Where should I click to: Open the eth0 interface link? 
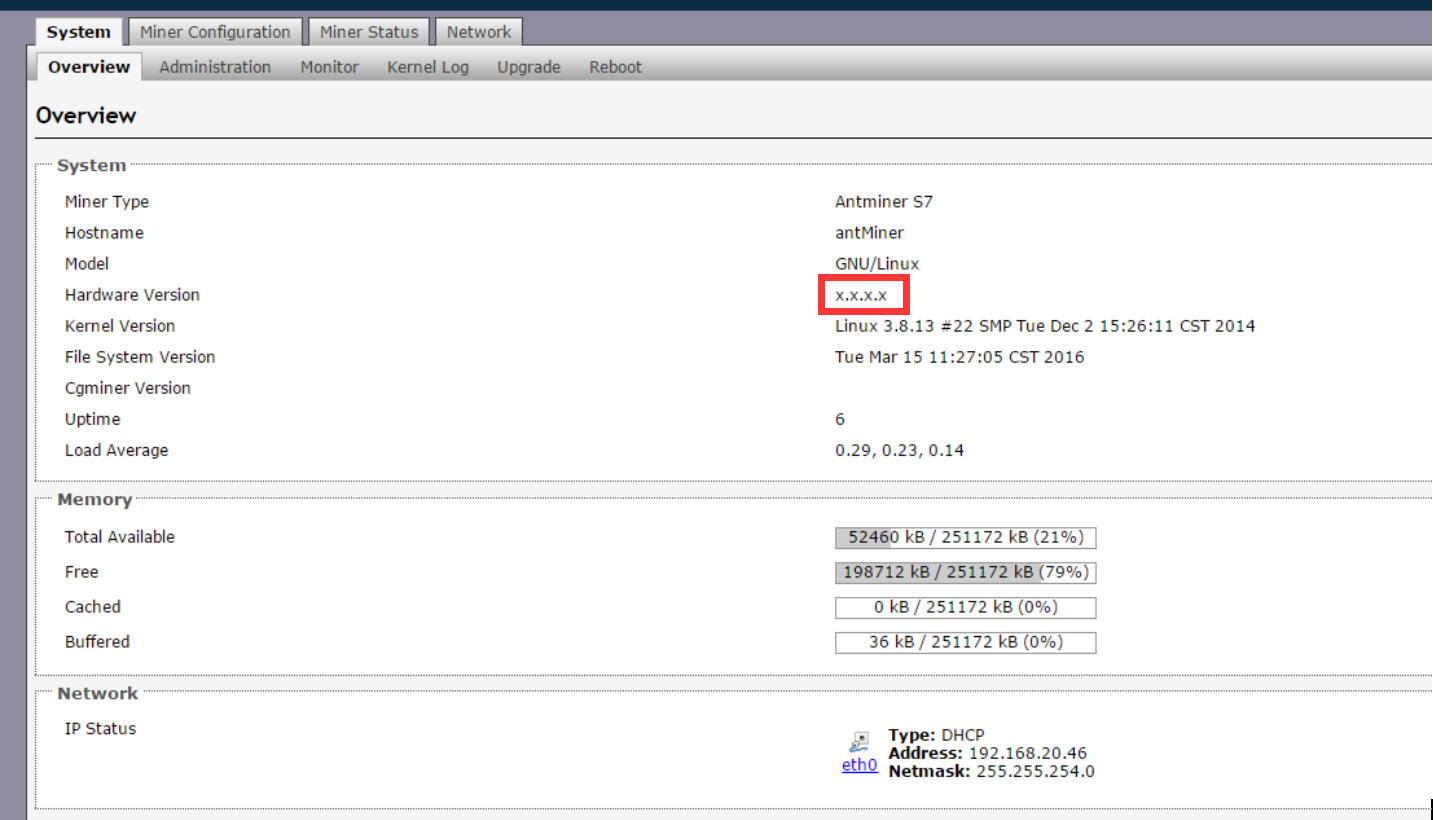click(x=859, y=766)
